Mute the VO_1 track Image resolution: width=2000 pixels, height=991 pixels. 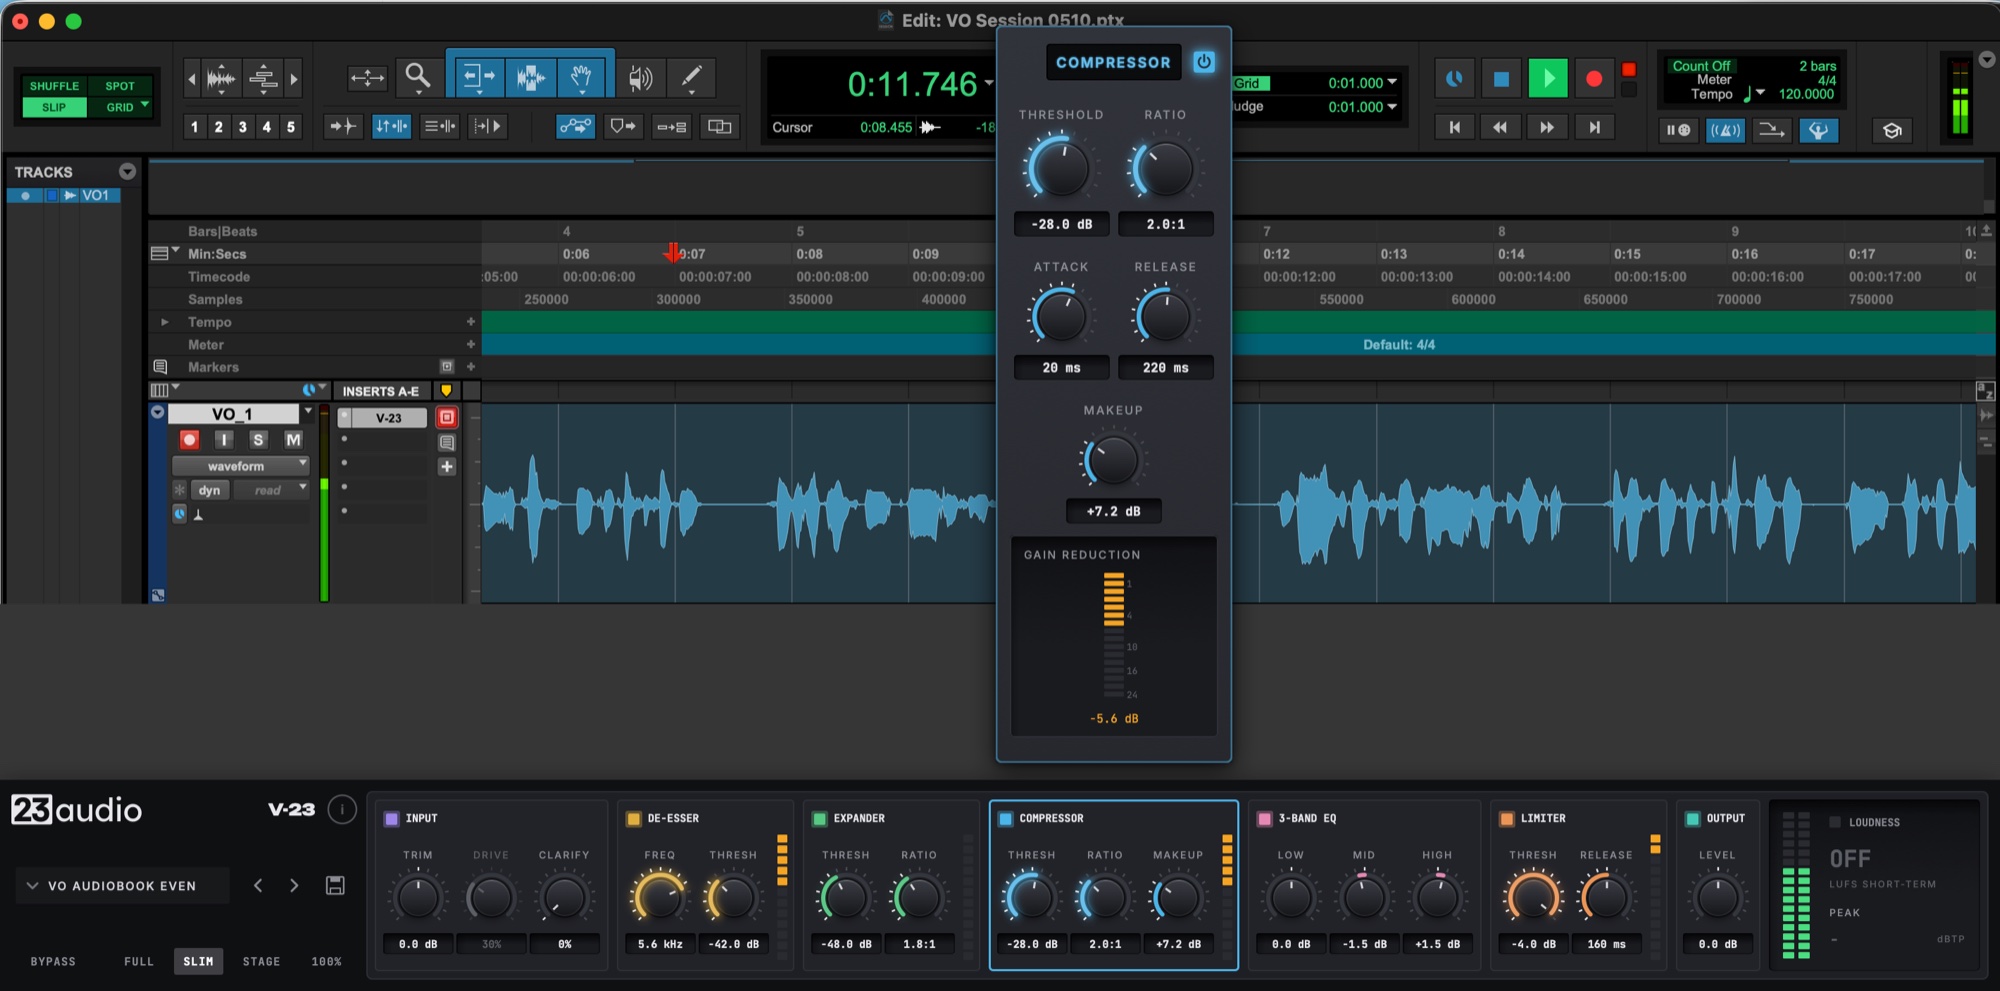tap(293, 439)
